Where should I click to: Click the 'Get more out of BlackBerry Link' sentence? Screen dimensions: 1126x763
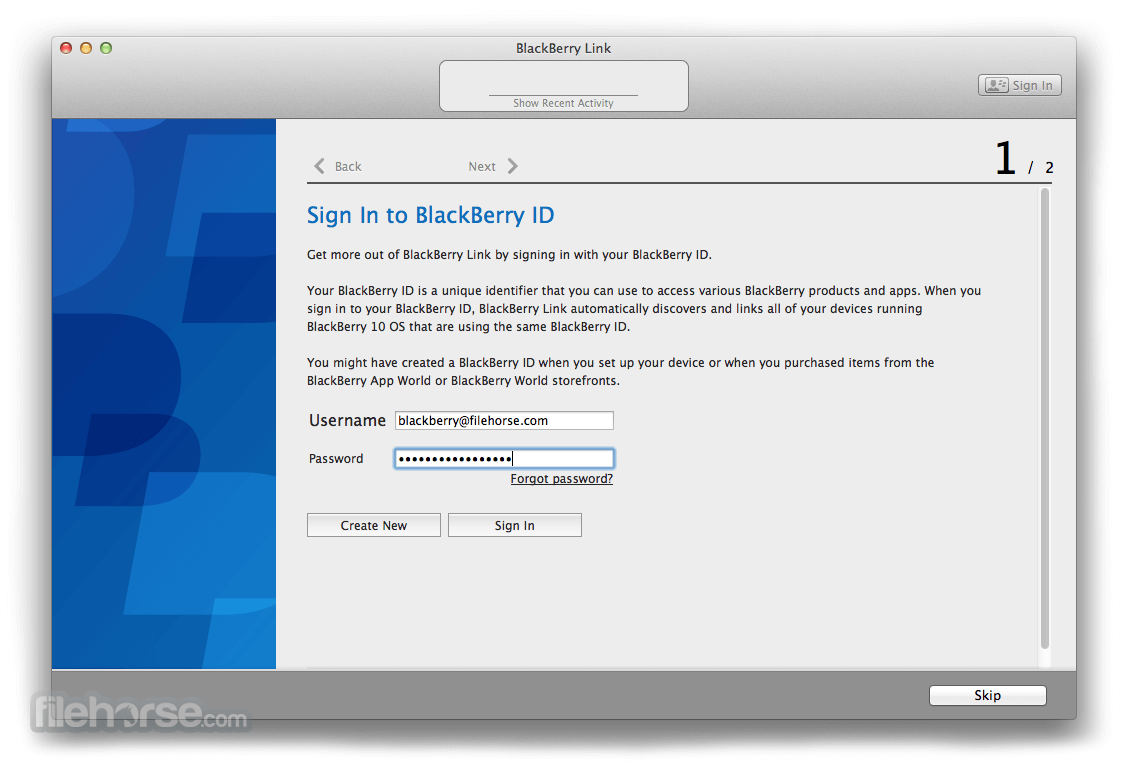click(x=509, y=255)
